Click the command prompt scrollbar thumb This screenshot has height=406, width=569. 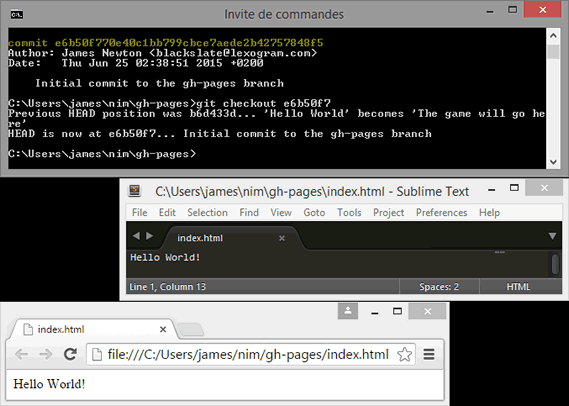pyautogui.click(x=553, y=51)
